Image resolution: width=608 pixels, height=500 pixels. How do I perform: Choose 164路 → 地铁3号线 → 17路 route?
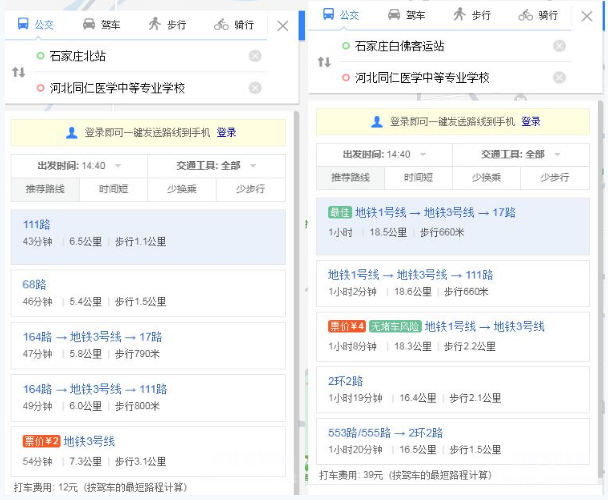coord(148,346)
